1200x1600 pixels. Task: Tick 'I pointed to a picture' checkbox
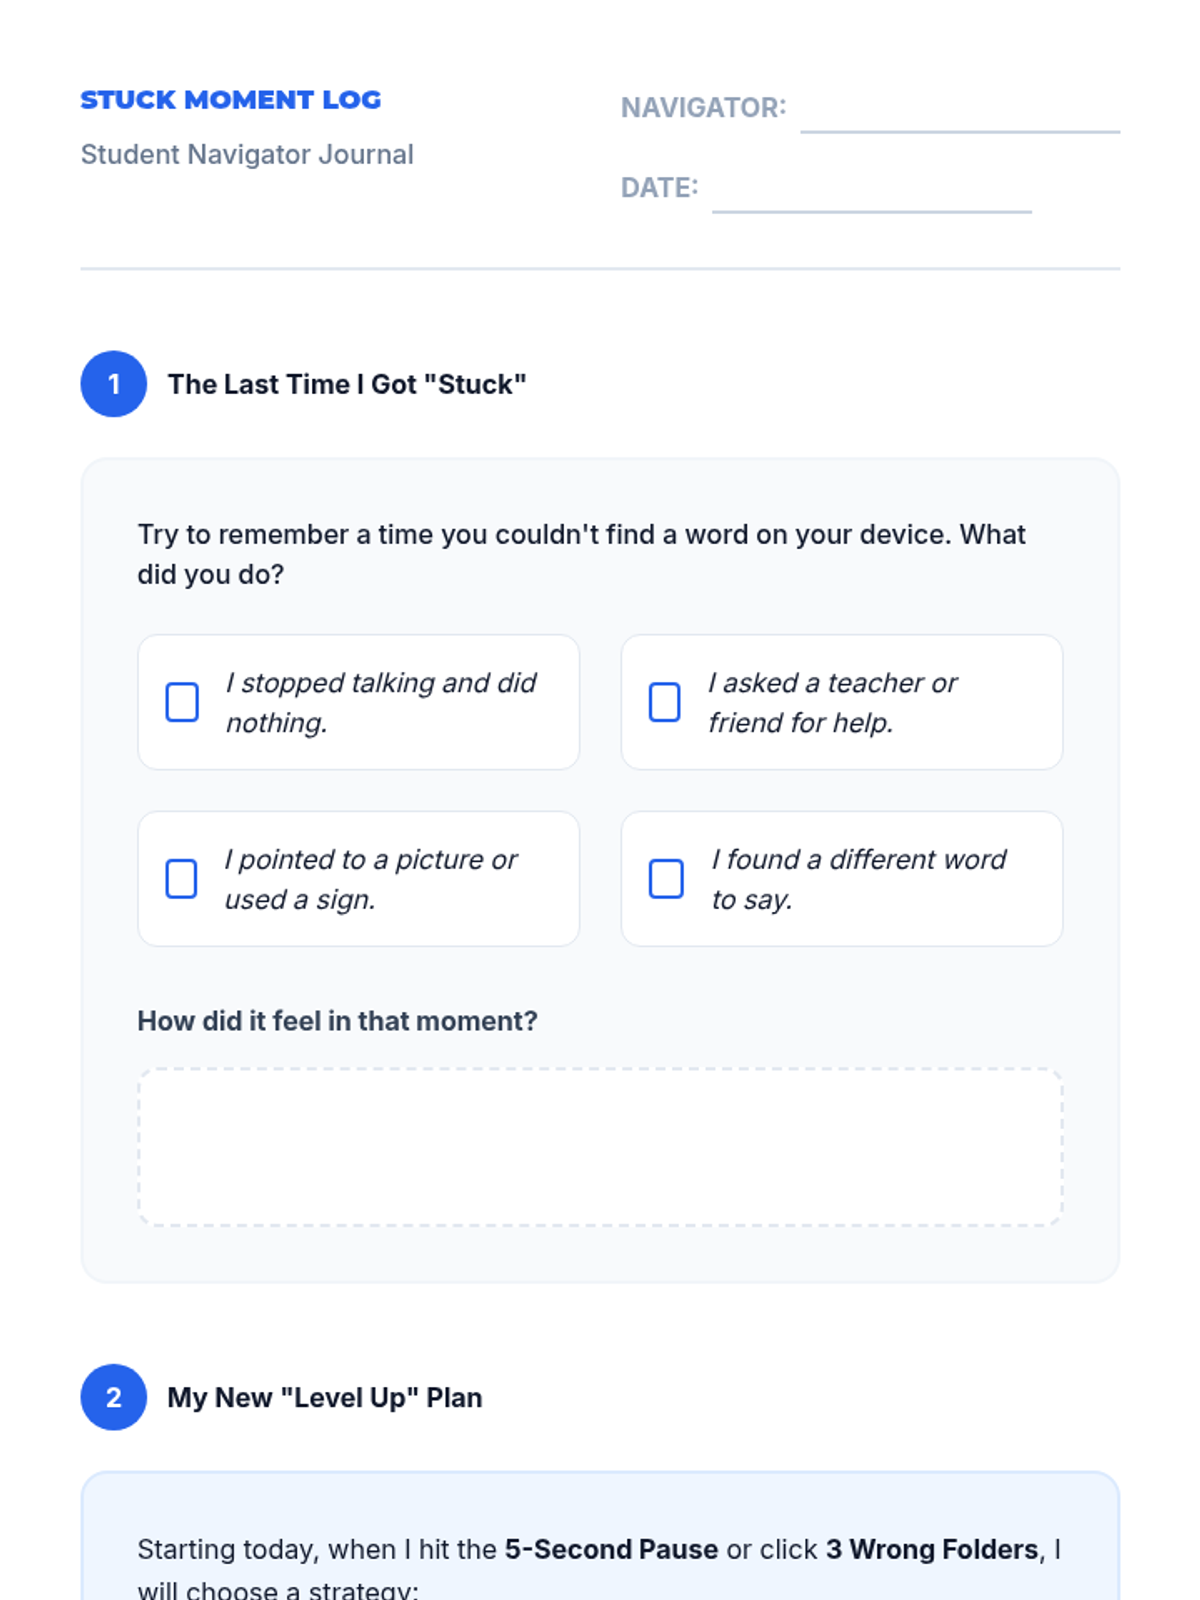click(182, 879)
